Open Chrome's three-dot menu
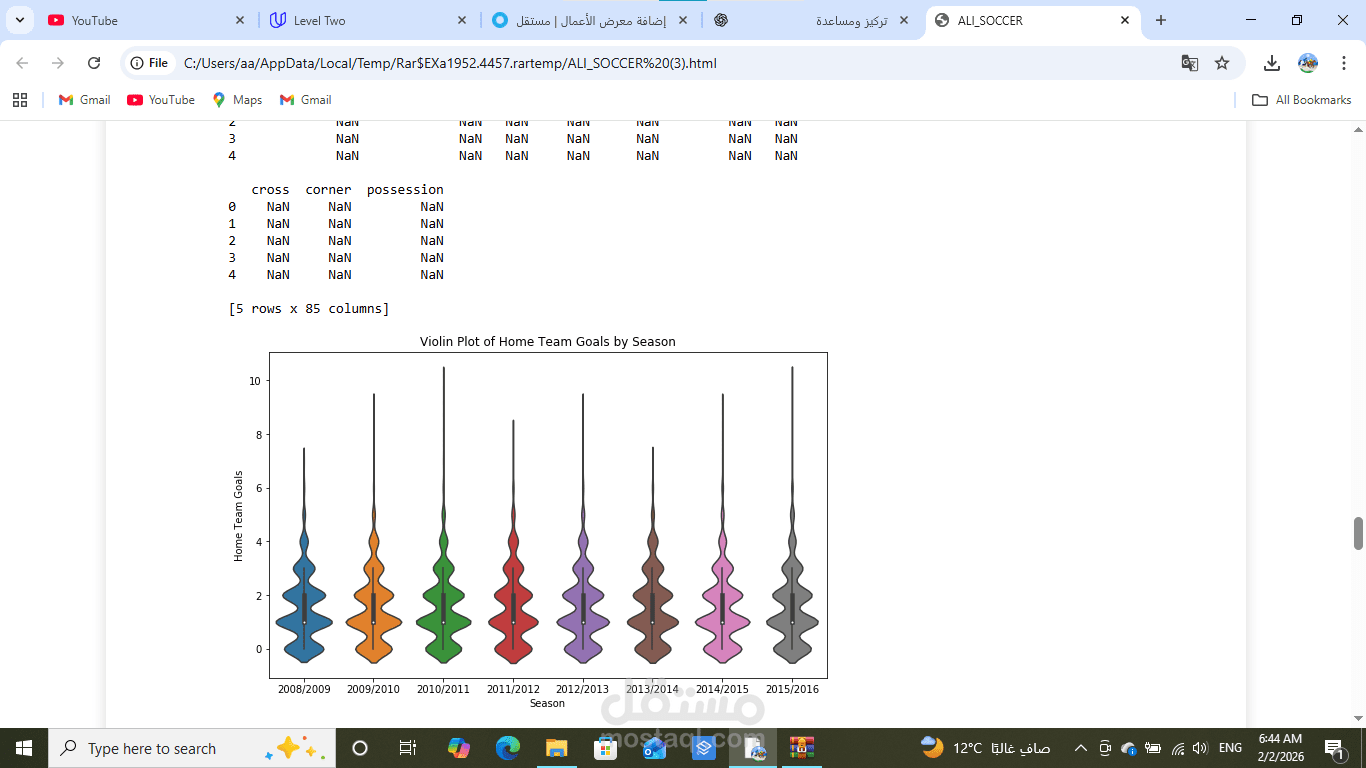 point(1344,62)
